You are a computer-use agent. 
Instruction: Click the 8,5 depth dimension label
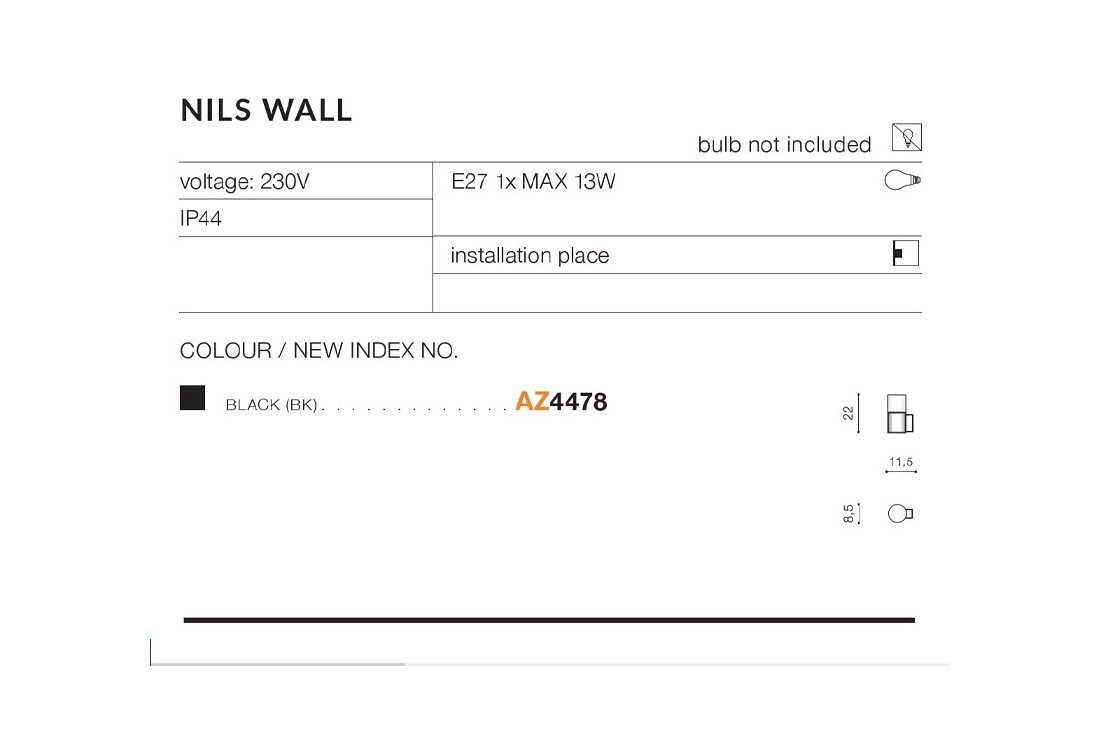point(848,514)
